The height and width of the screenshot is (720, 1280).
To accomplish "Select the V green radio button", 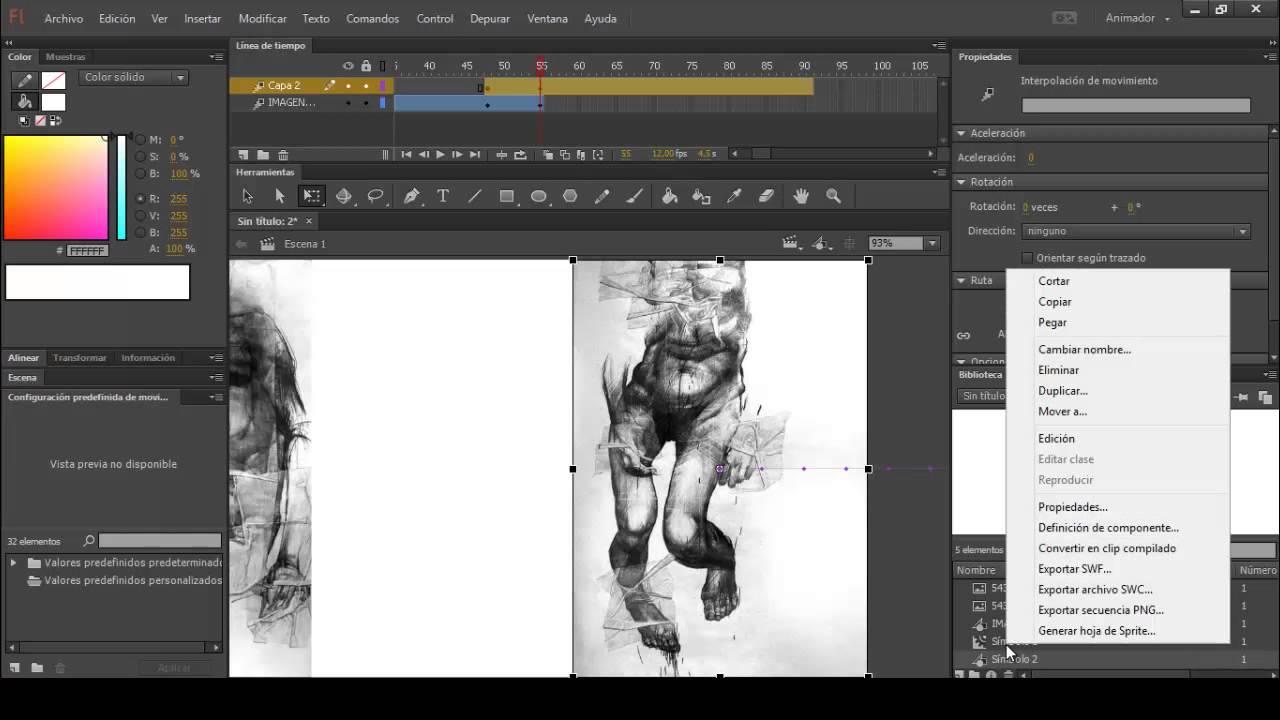I will click(140, 216).
